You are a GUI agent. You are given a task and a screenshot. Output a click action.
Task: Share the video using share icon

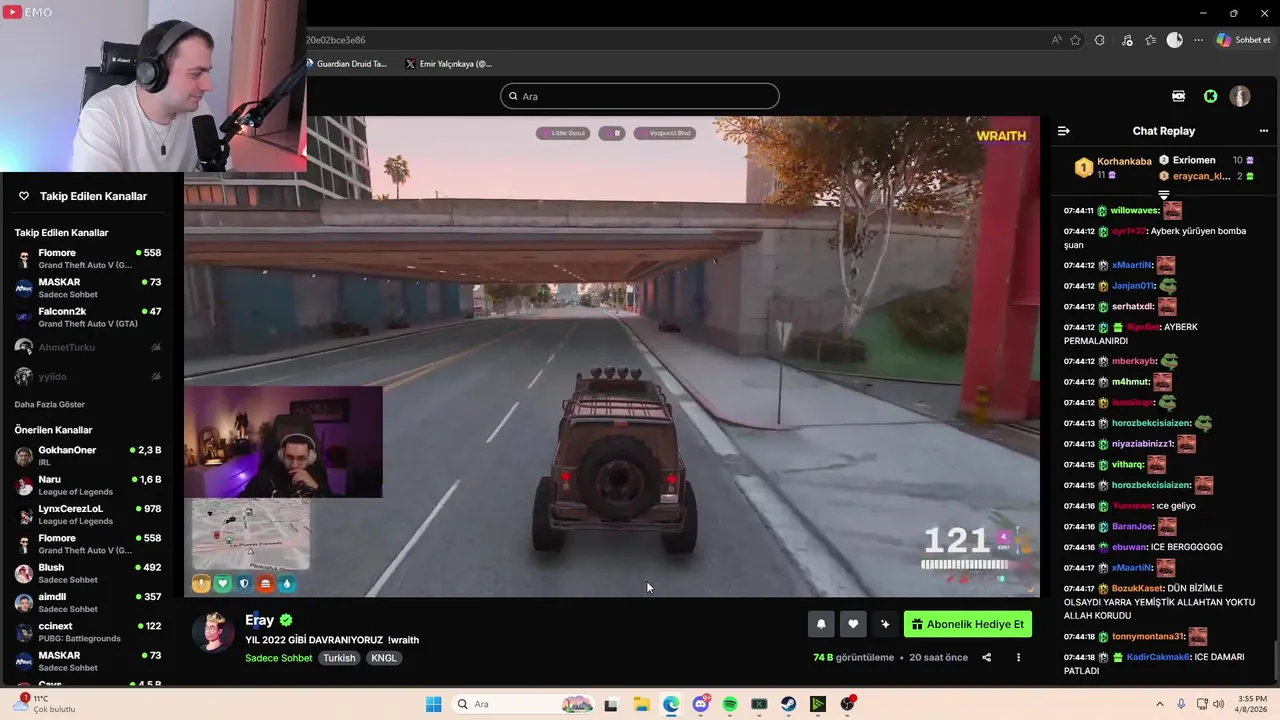987,657
